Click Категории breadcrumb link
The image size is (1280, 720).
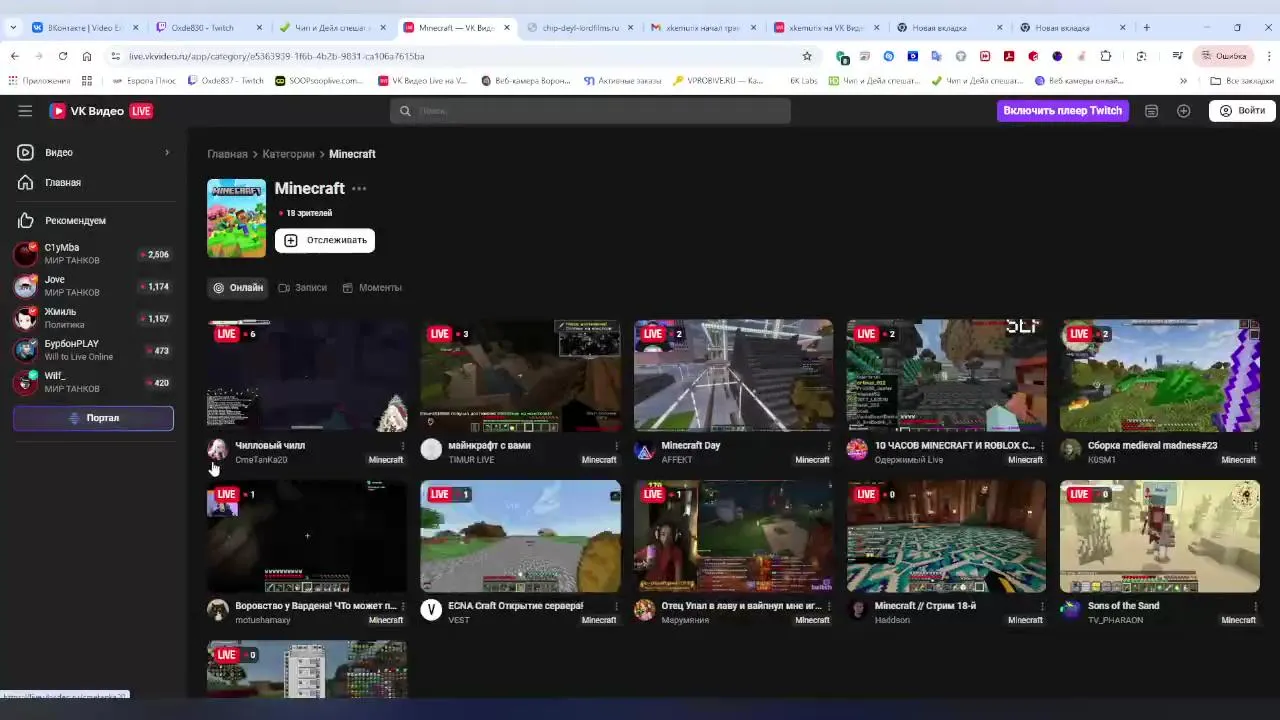[288, 154]
